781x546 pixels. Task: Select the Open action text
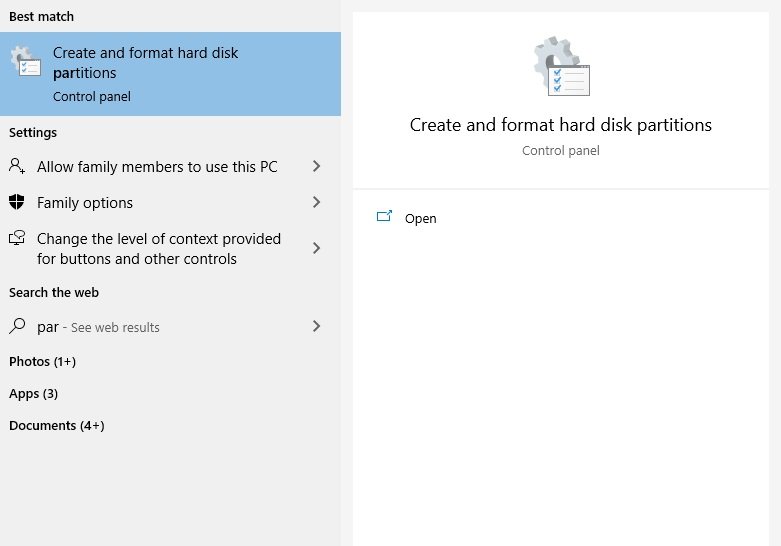(x=420, y=218)
